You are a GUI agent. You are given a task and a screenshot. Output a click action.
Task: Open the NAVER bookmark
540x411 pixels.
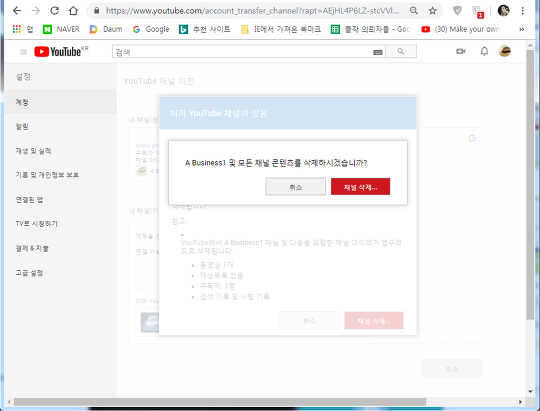(x=61, y=29)
